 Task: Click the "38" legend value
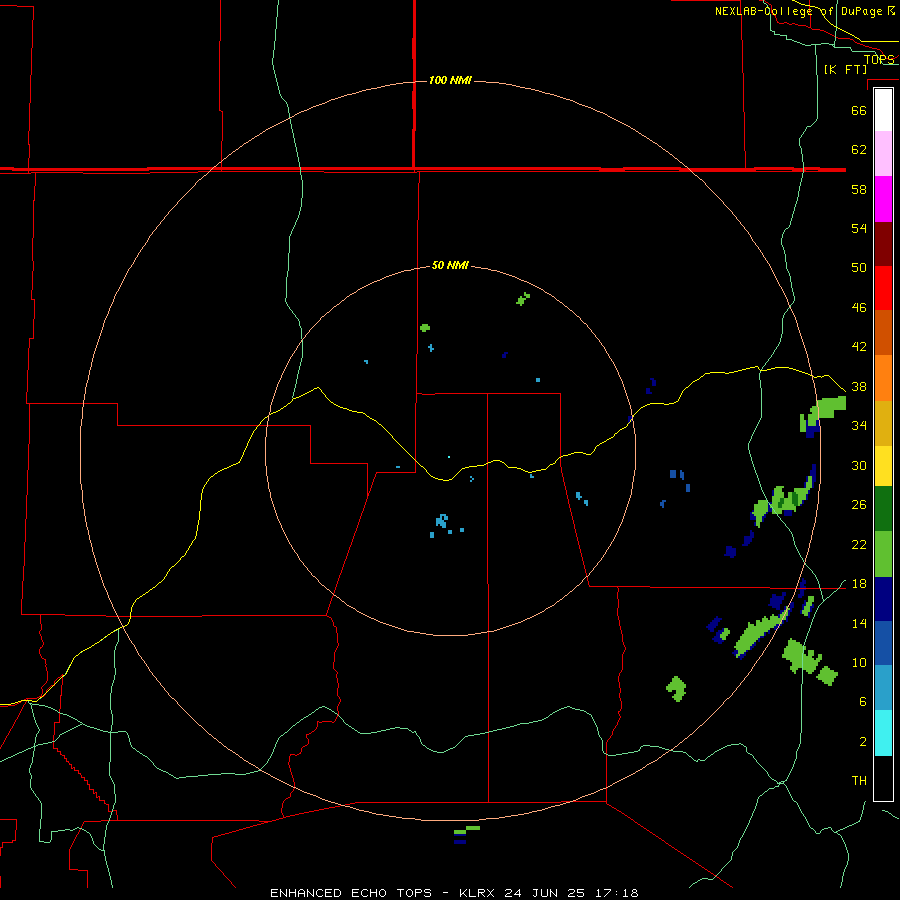pyautogui.click(x=859, y=386)
